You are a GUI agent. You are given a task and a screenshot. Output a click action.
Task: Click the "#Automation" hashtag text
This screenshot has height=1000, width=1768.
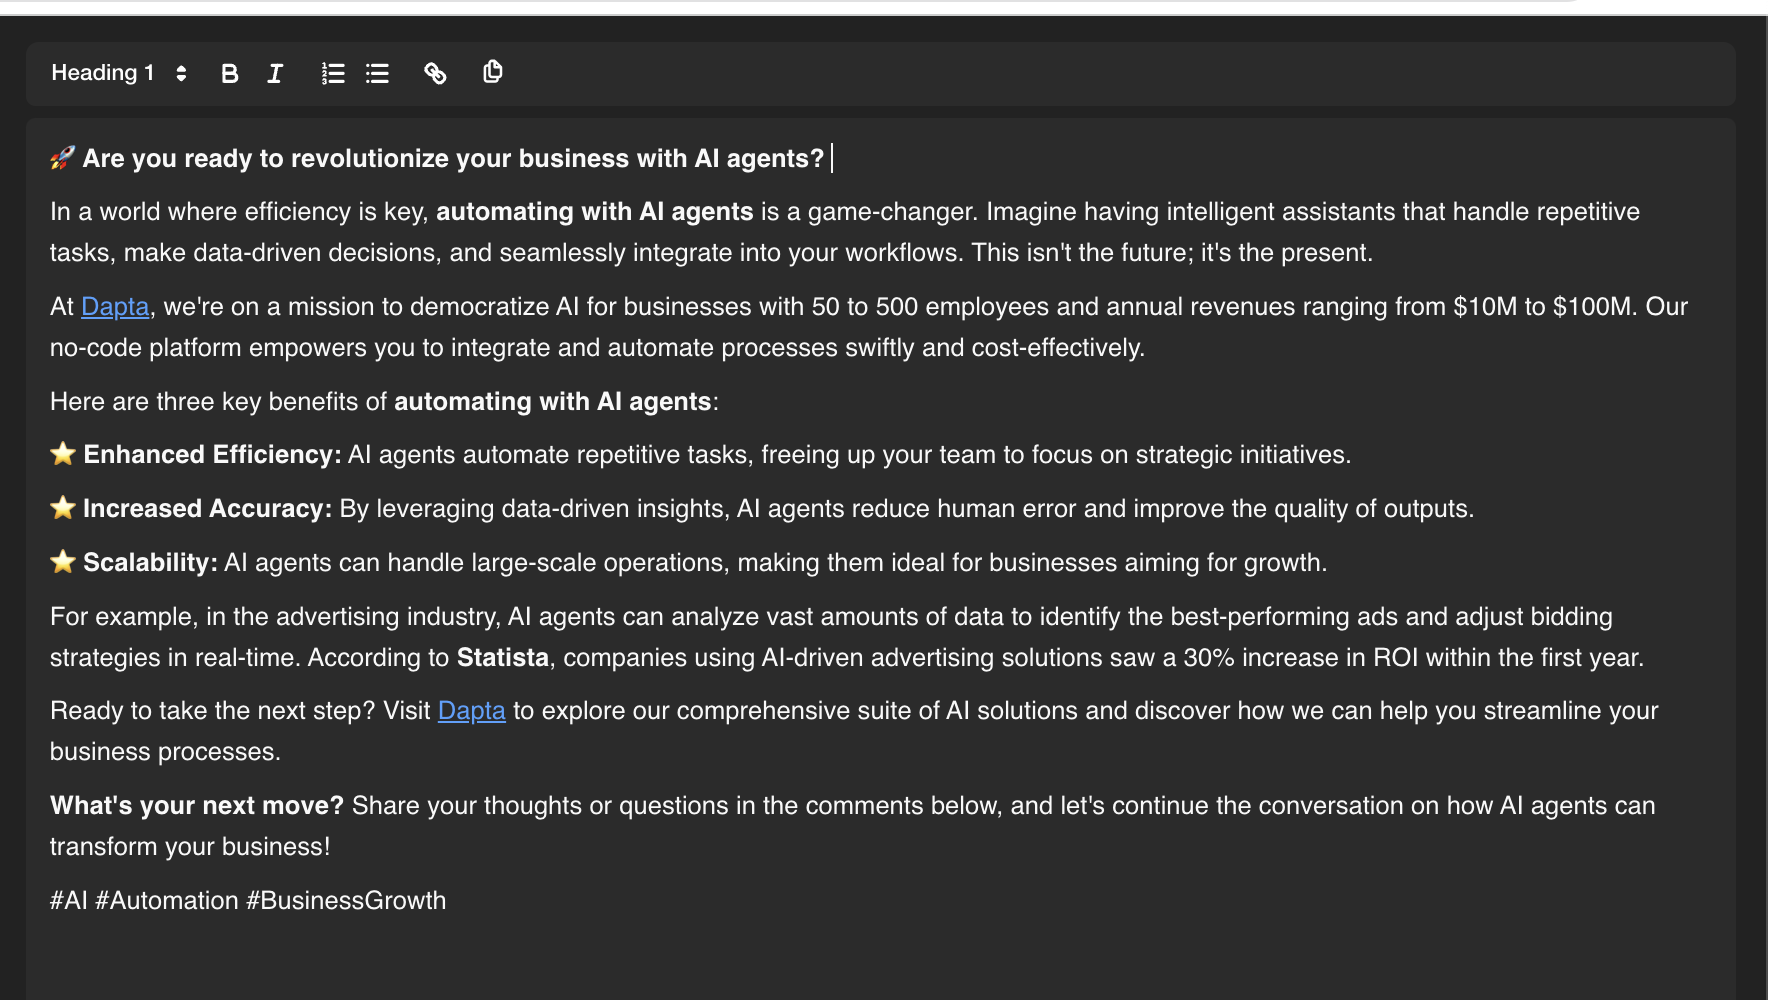(x=166, y=901)
